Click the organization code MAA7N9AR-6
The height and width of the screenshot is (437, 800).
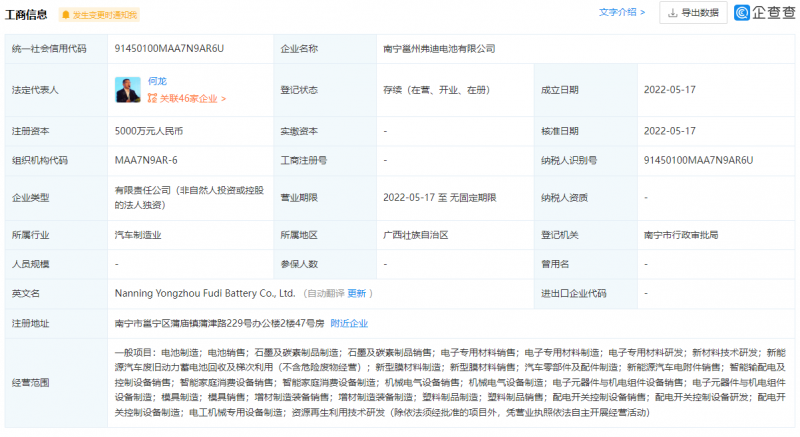click(147, 160)
